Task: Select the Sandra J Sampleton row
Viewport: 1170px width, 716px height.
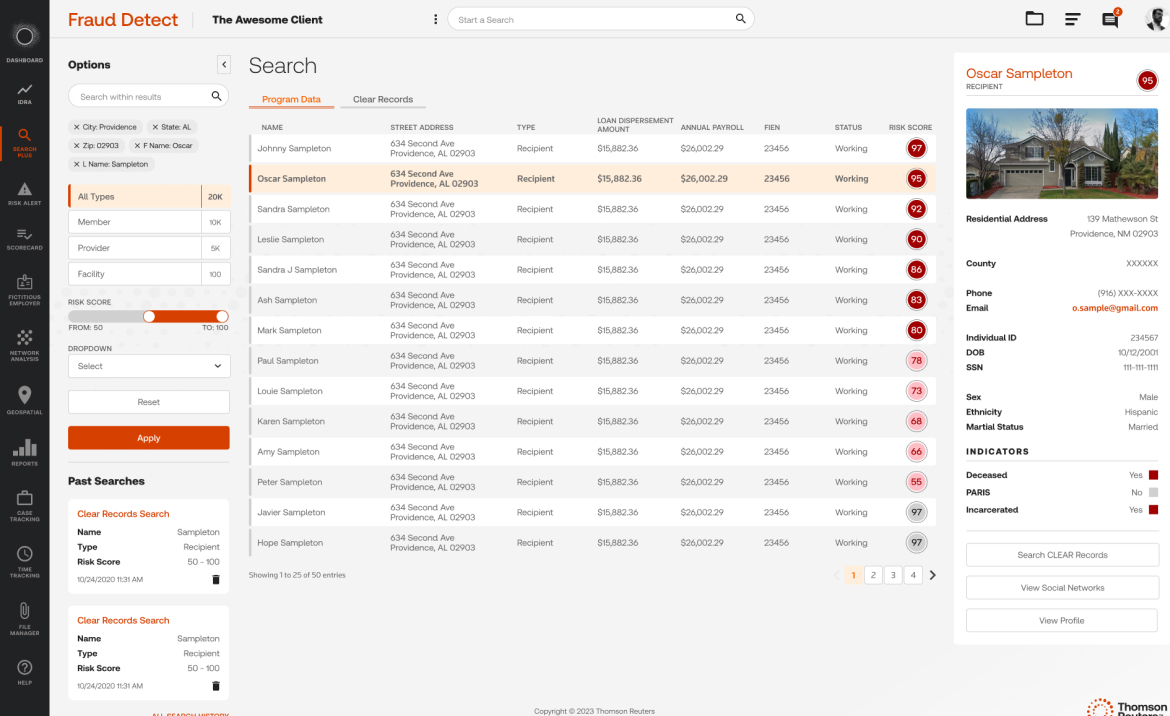Action: coord(592,270)
